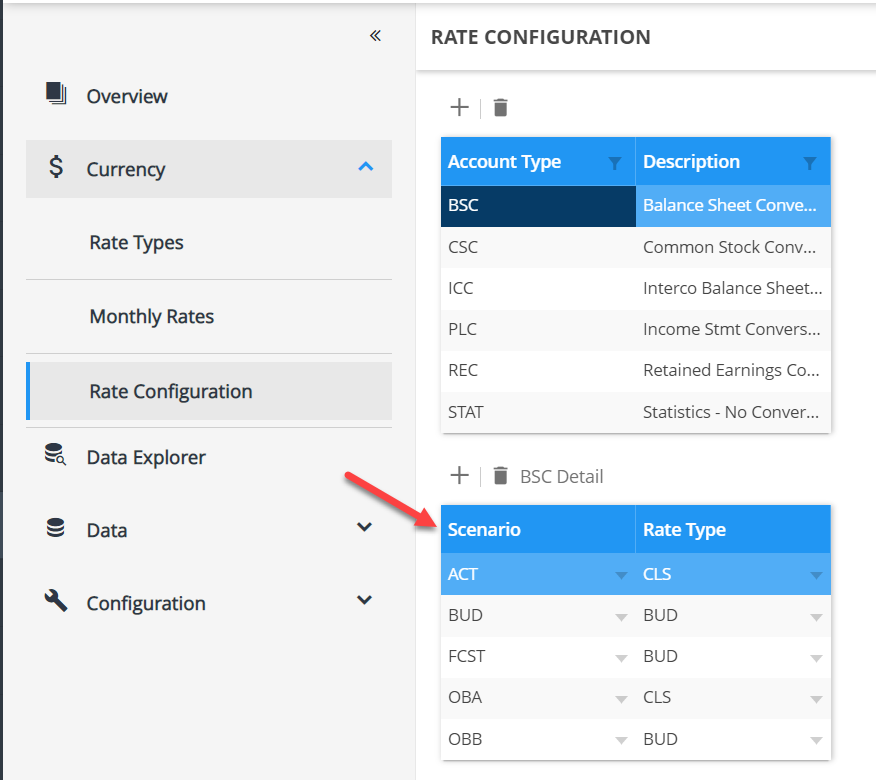Viewport: 876px width, 780px height.
Task: Expand the Configuration menu section
Action: tap(365, 600)
